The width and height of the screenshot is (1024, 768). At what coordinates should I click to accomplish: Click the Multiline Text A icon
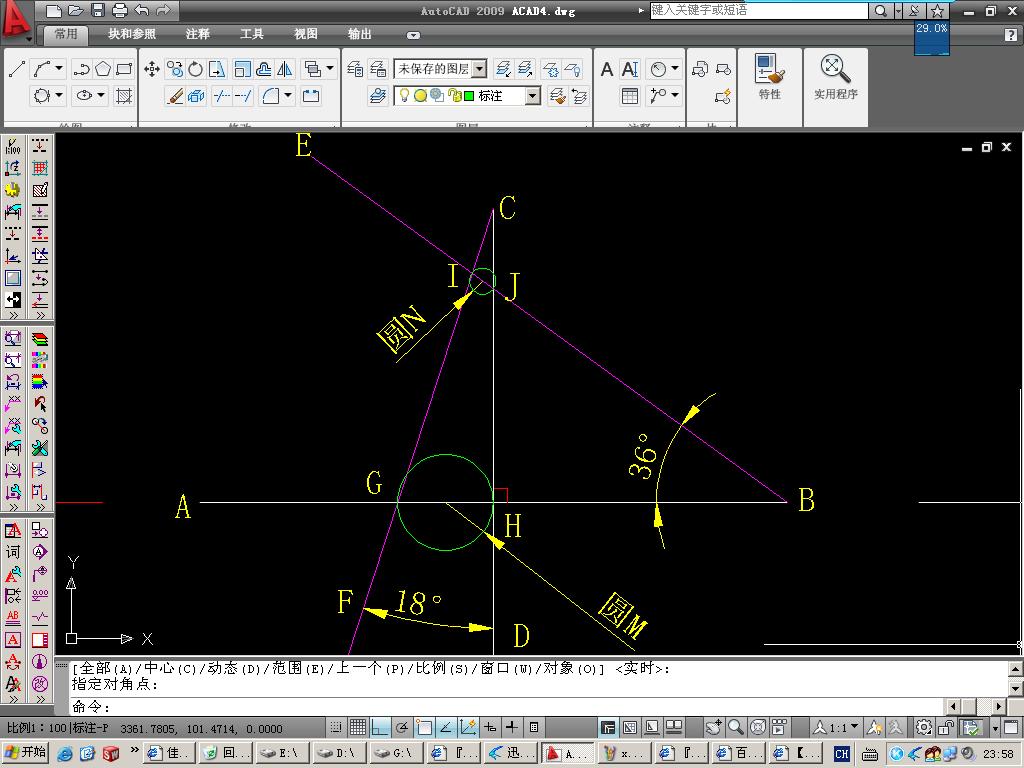[607, 69]
